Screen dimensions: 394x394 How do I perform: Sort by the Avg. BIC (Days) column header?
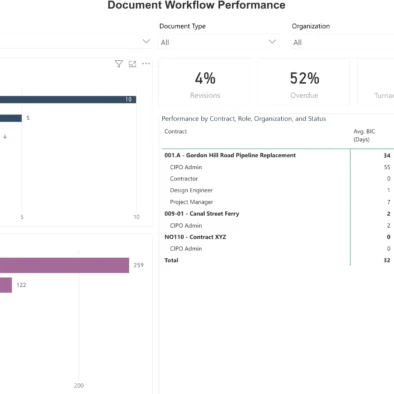364,135
